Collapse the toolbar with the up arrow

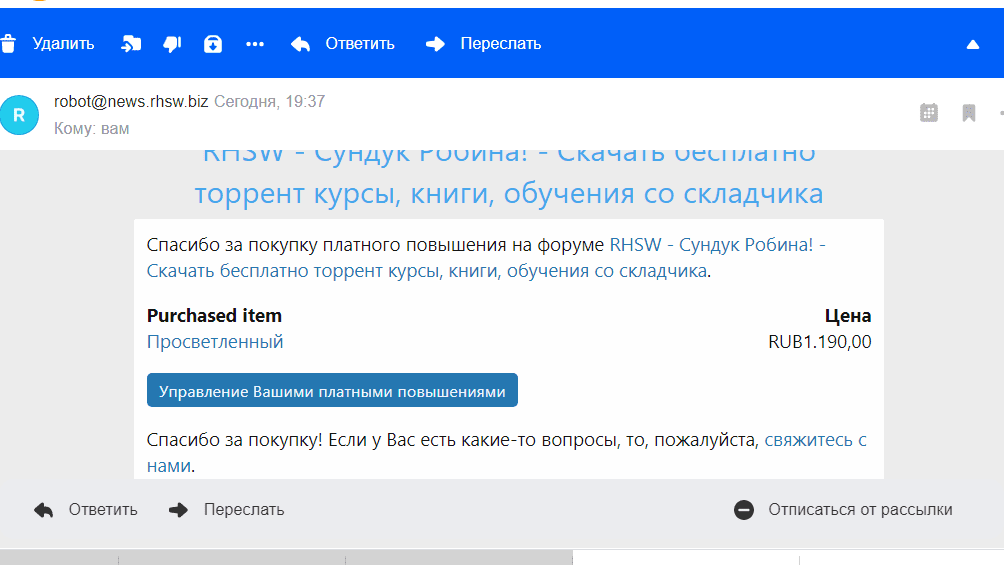click(x=972, y=45)
